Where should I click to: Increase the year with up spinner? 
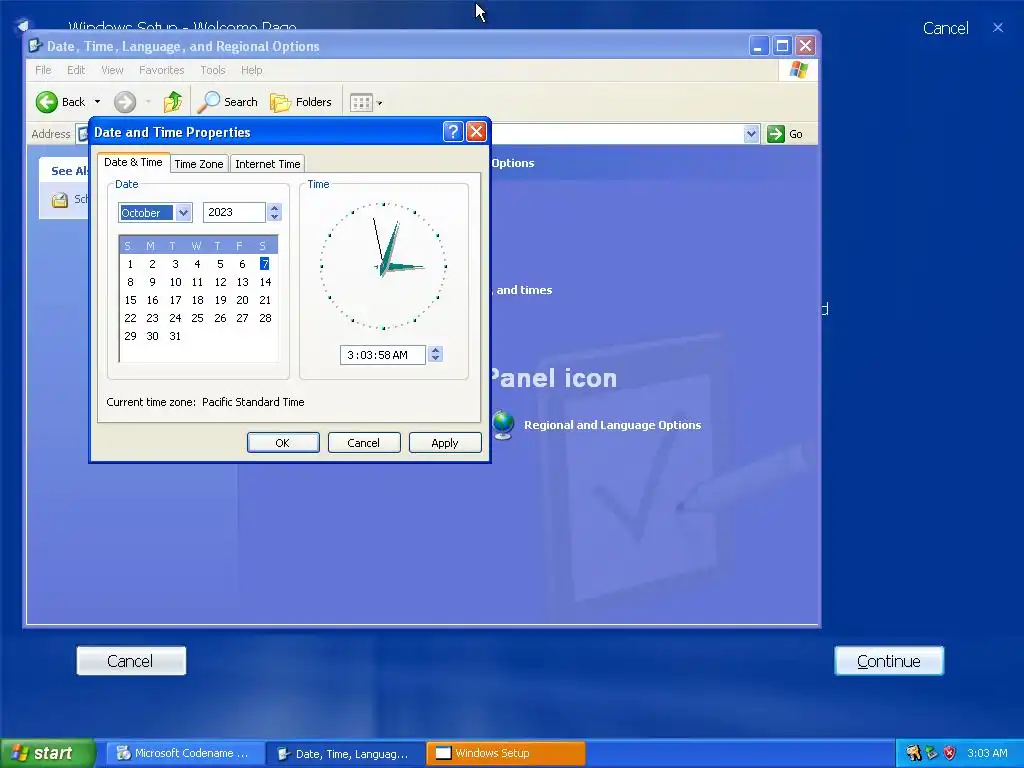point(274,208)
